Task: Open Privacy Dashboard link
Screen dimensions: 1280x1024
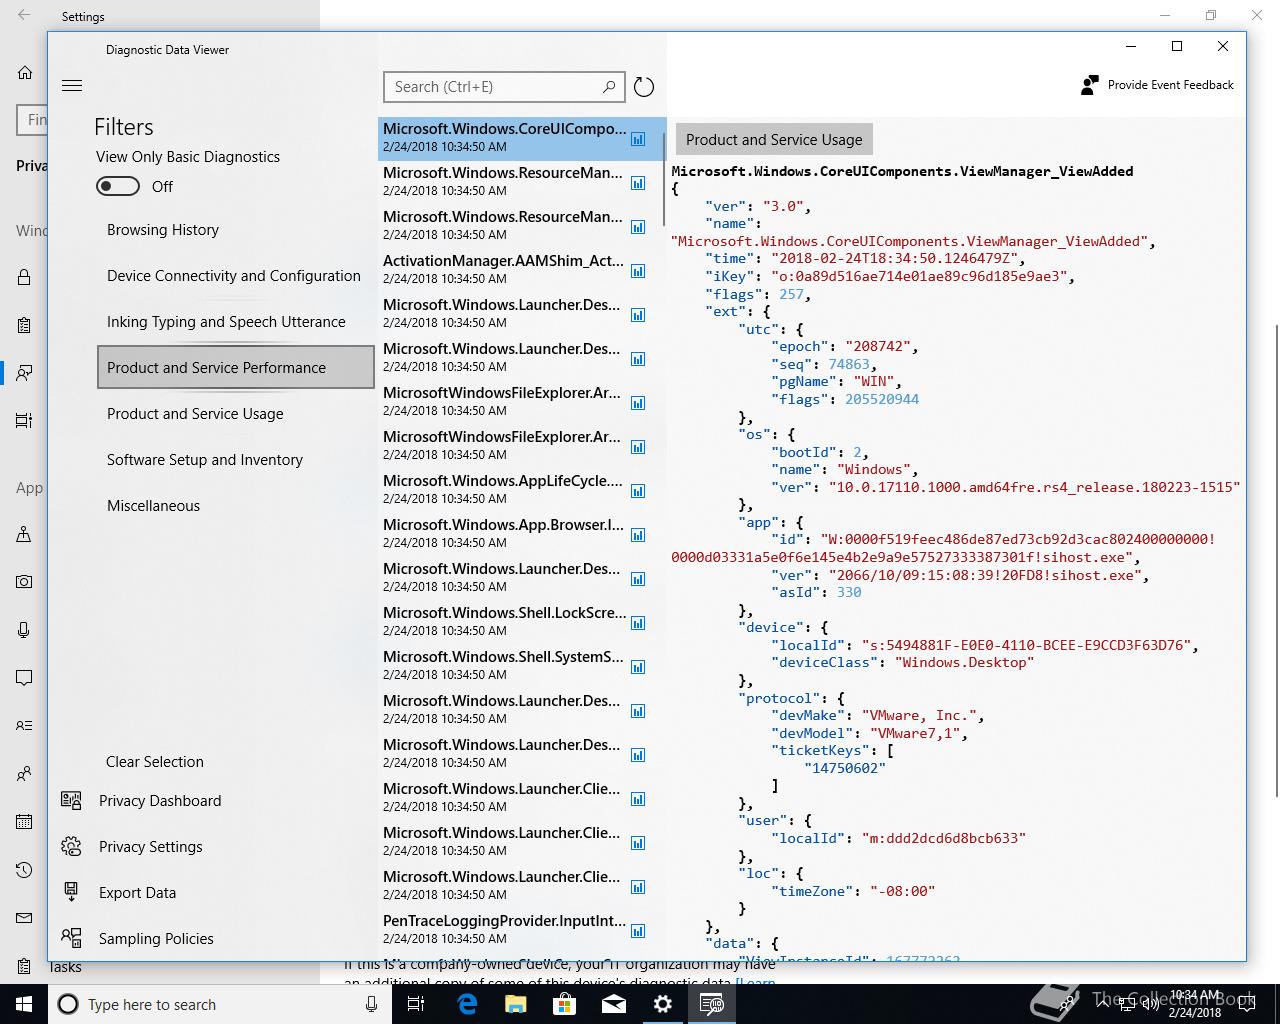Action: pos(160,801)
